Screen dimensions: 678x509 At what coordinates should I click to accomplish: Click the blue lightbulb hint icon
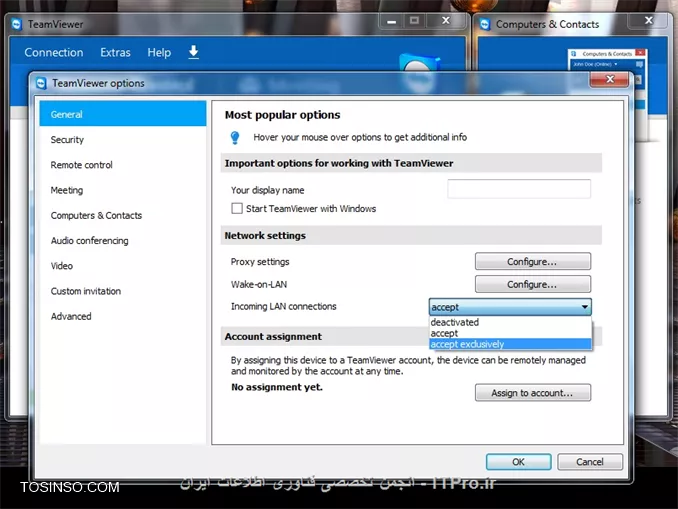click(235, 138)
